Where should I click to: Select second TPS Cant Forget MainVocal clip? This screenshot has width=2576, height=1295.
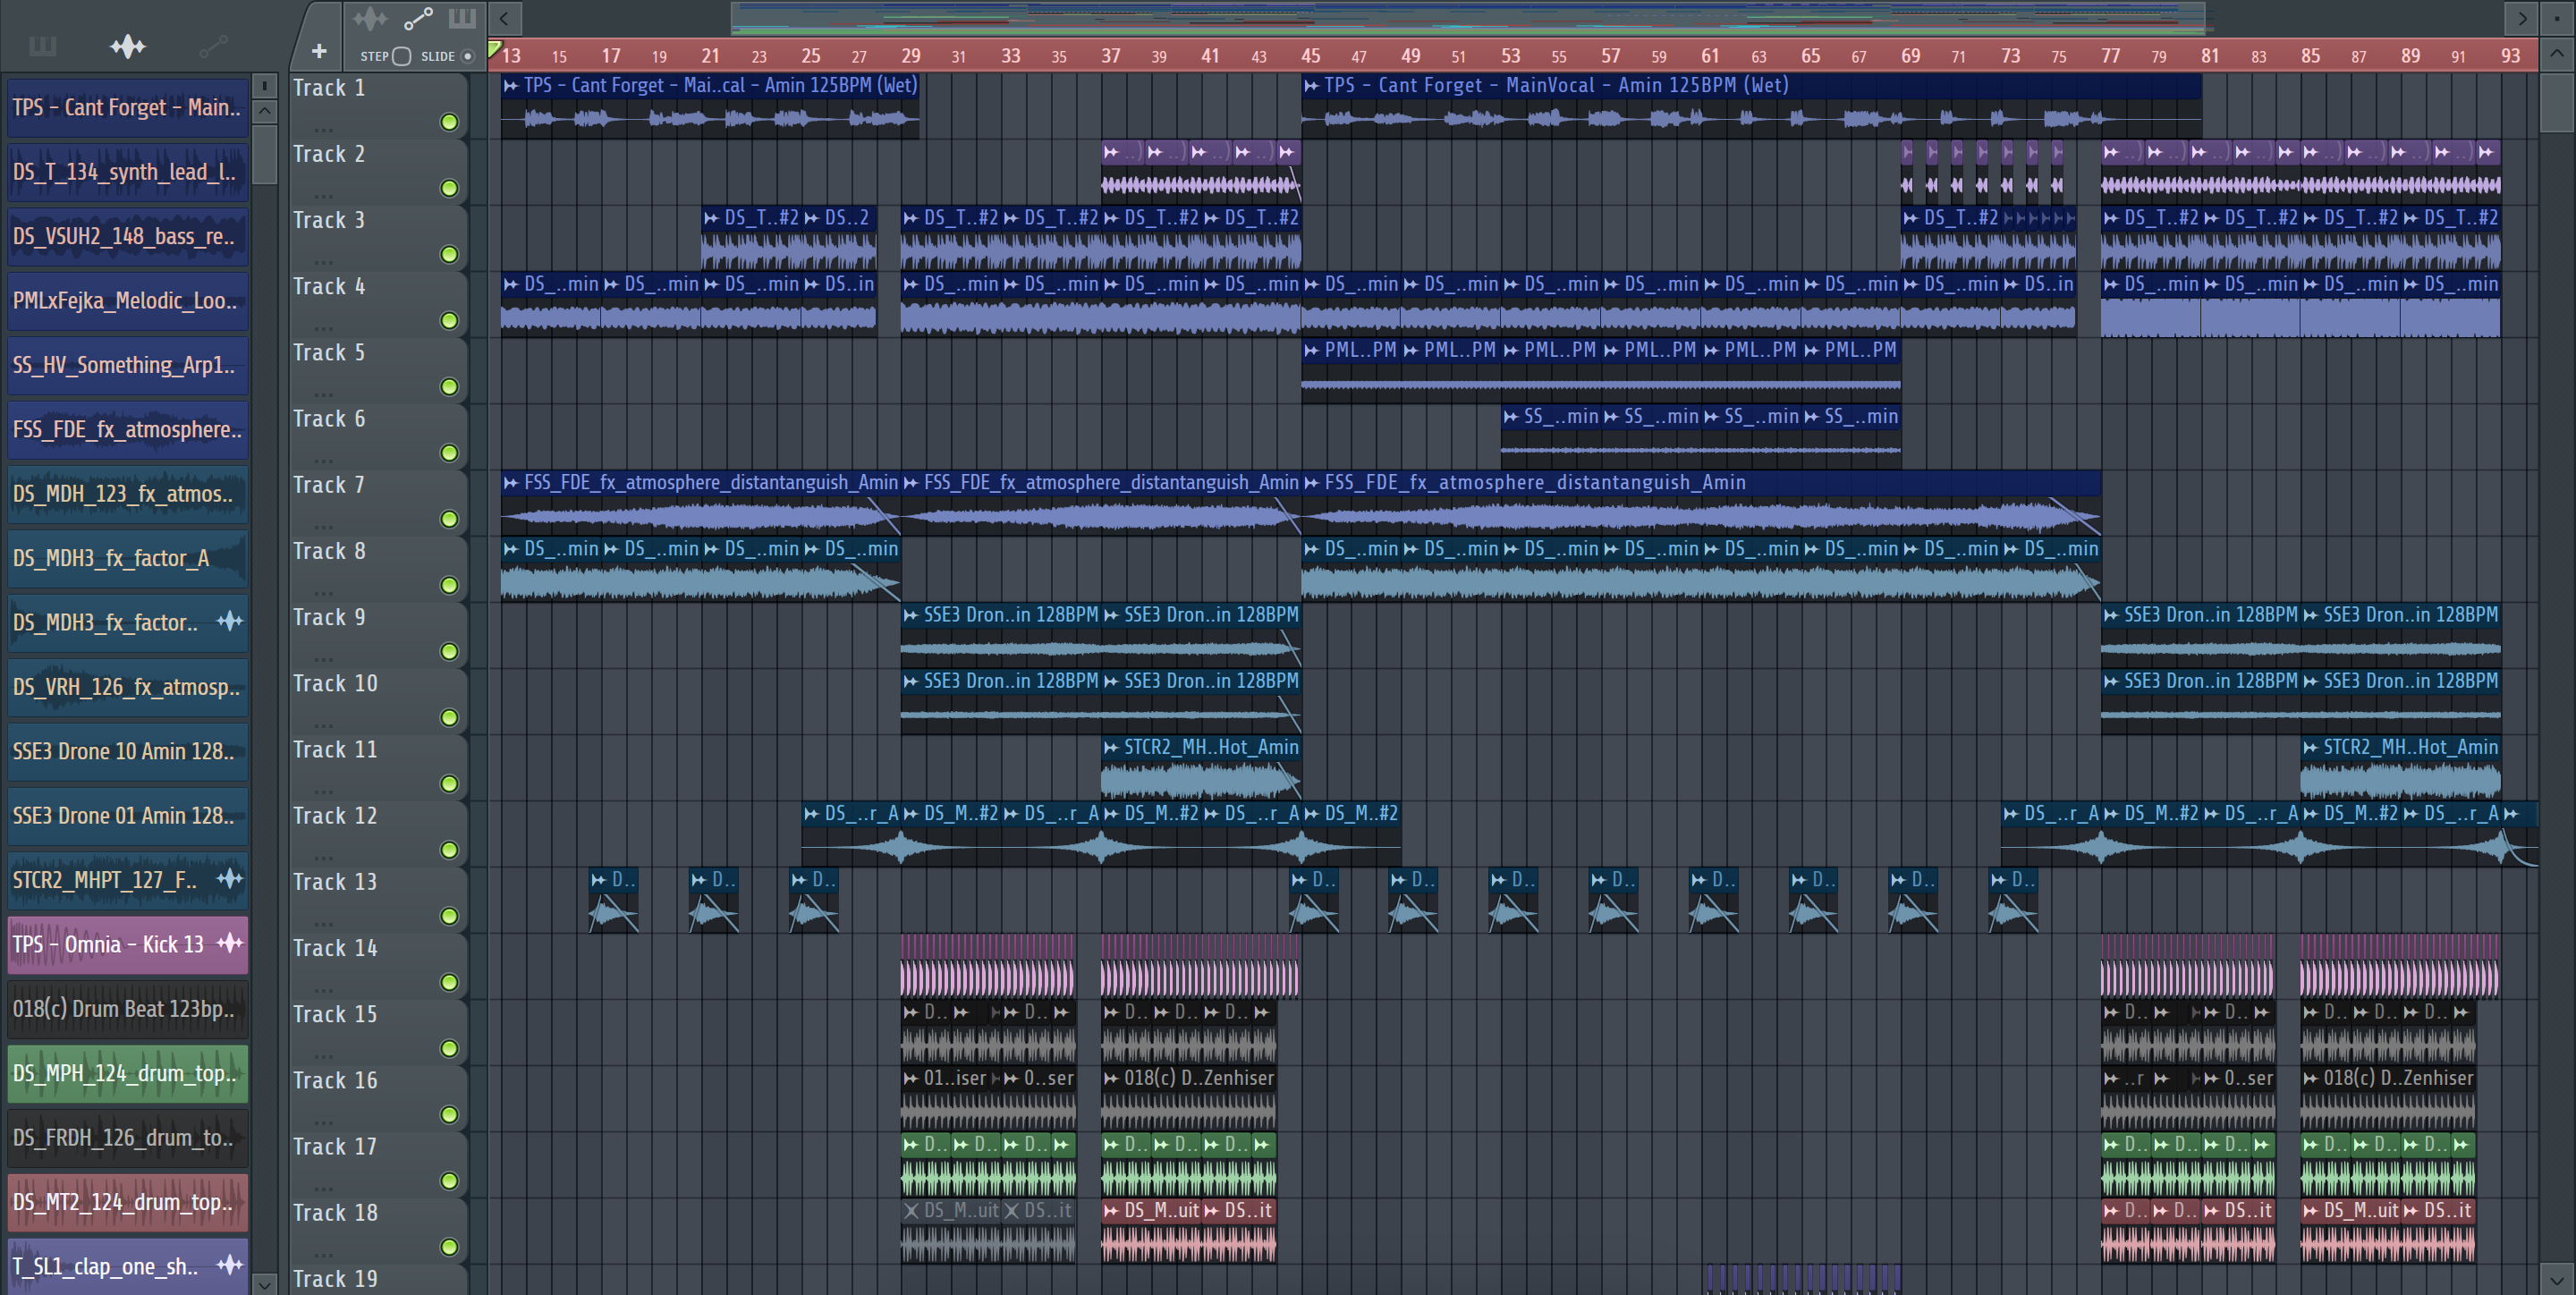tap(1751, 105)
